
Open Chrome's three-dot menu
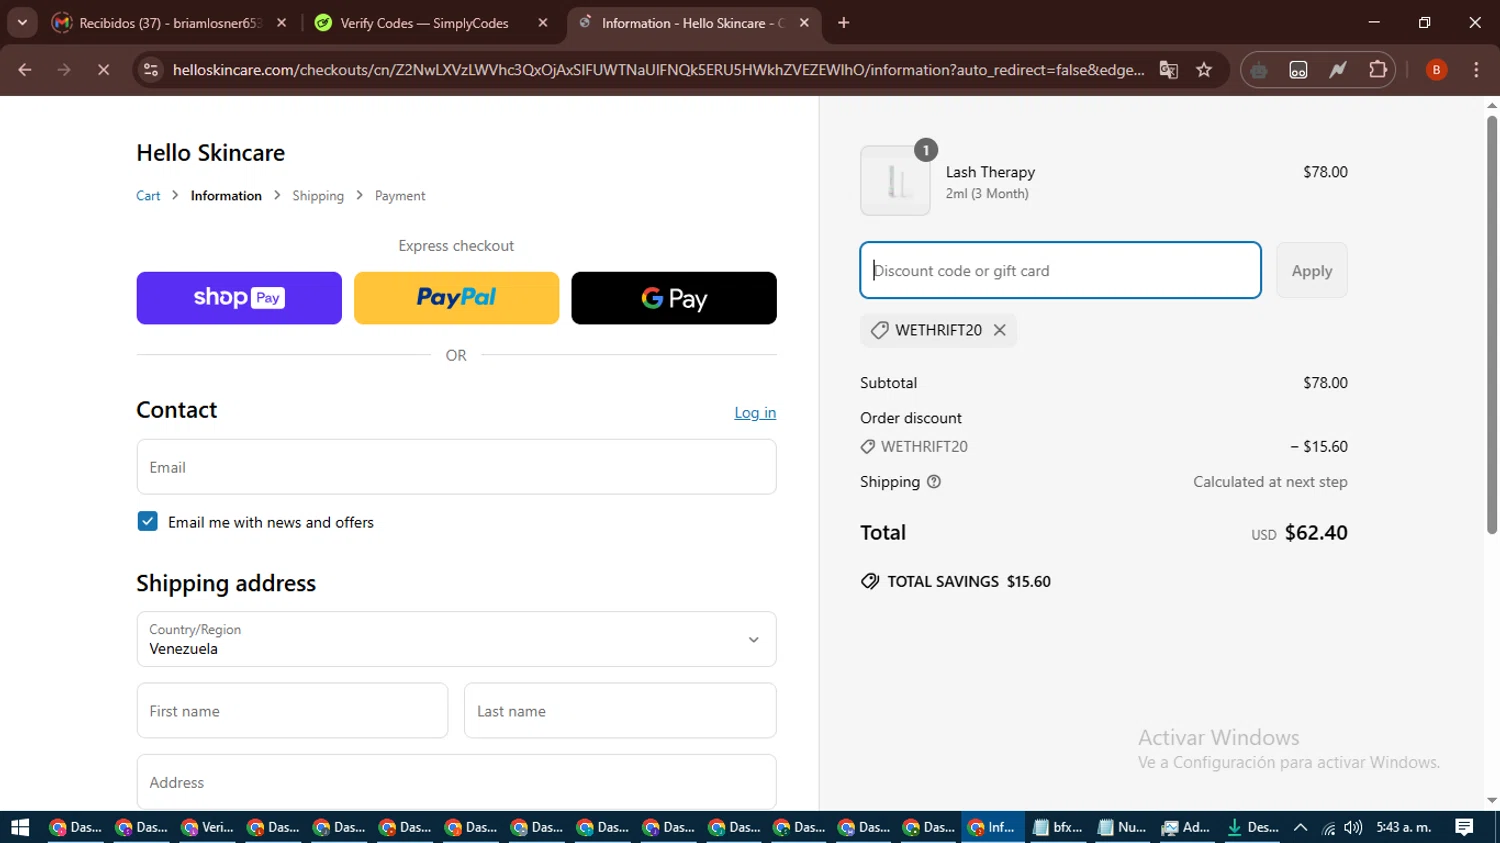pos(1476,70)
